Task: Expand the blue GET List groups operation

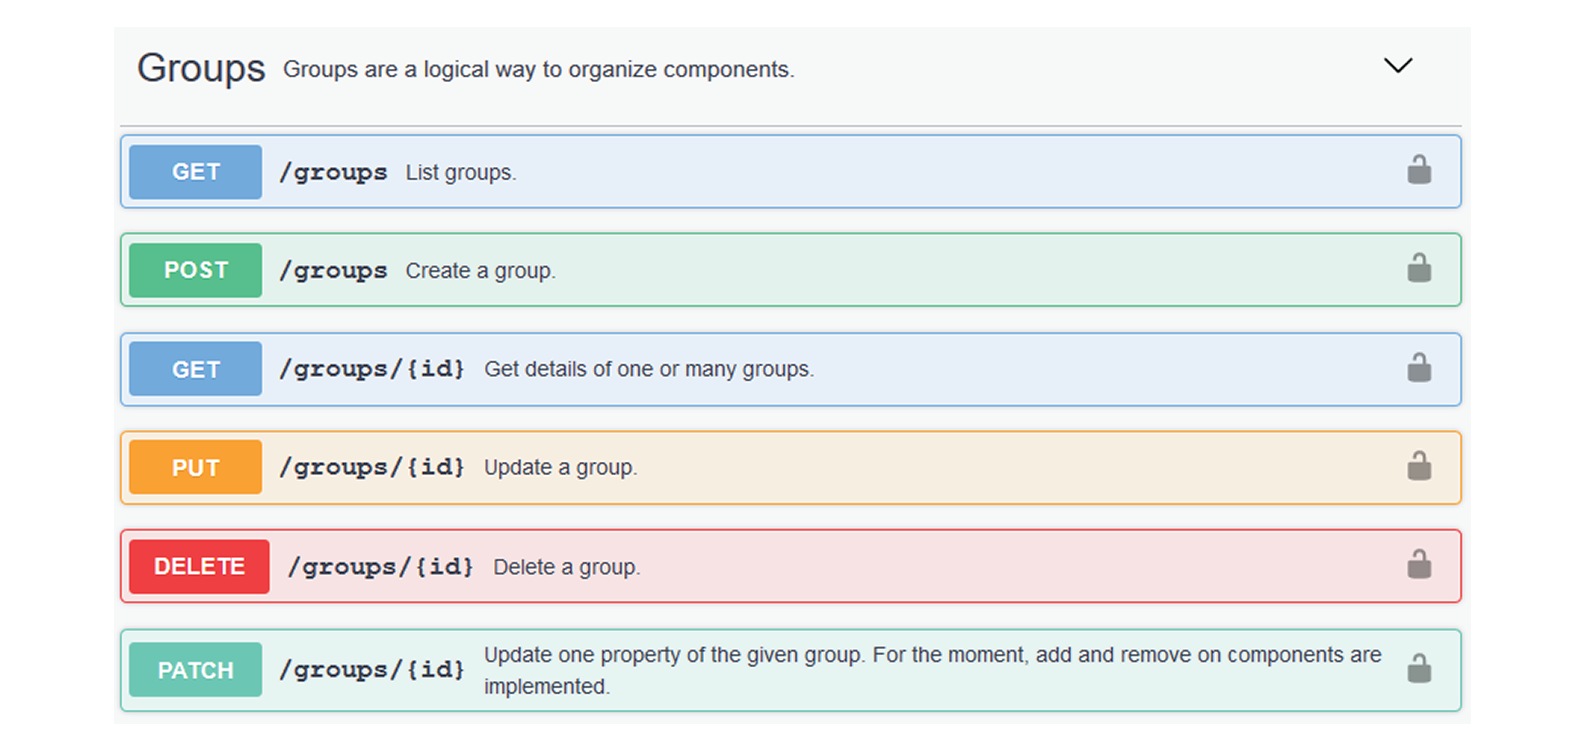Action: [195, 172]
